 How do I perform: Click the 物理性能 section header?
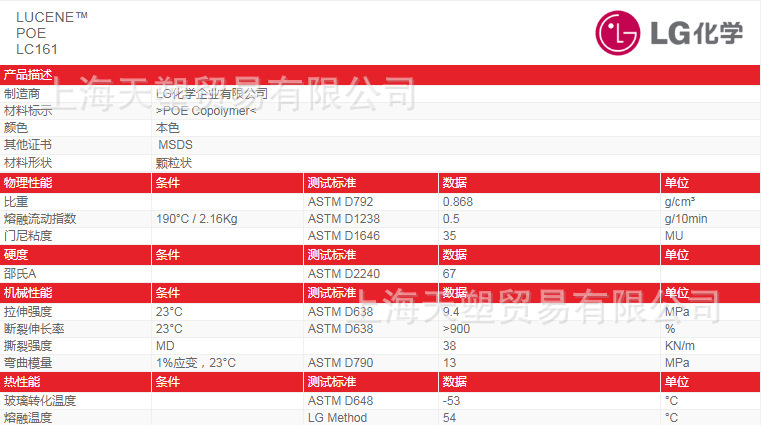click(x=28, y=183)
